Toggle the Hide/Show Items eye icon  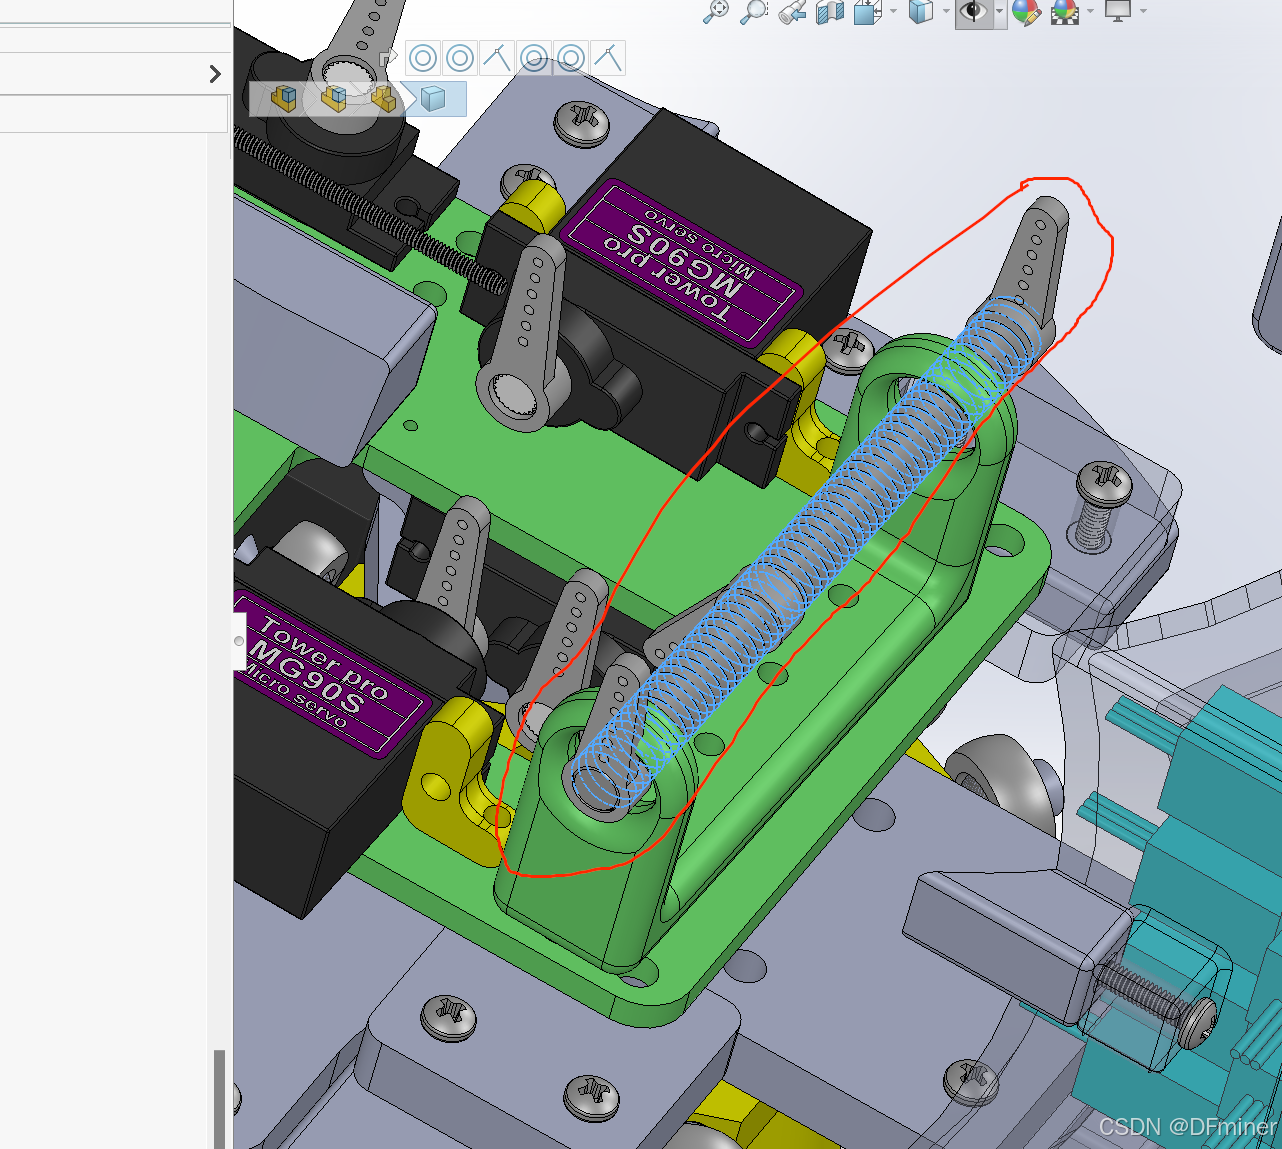tap(972, 12)
